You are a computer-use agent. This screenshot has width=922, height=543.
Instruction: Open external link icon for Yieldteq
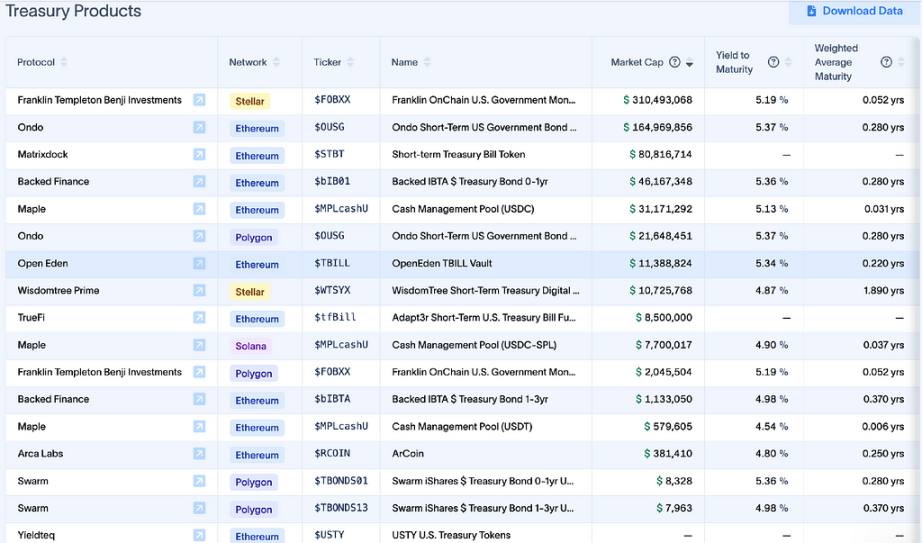199,535
